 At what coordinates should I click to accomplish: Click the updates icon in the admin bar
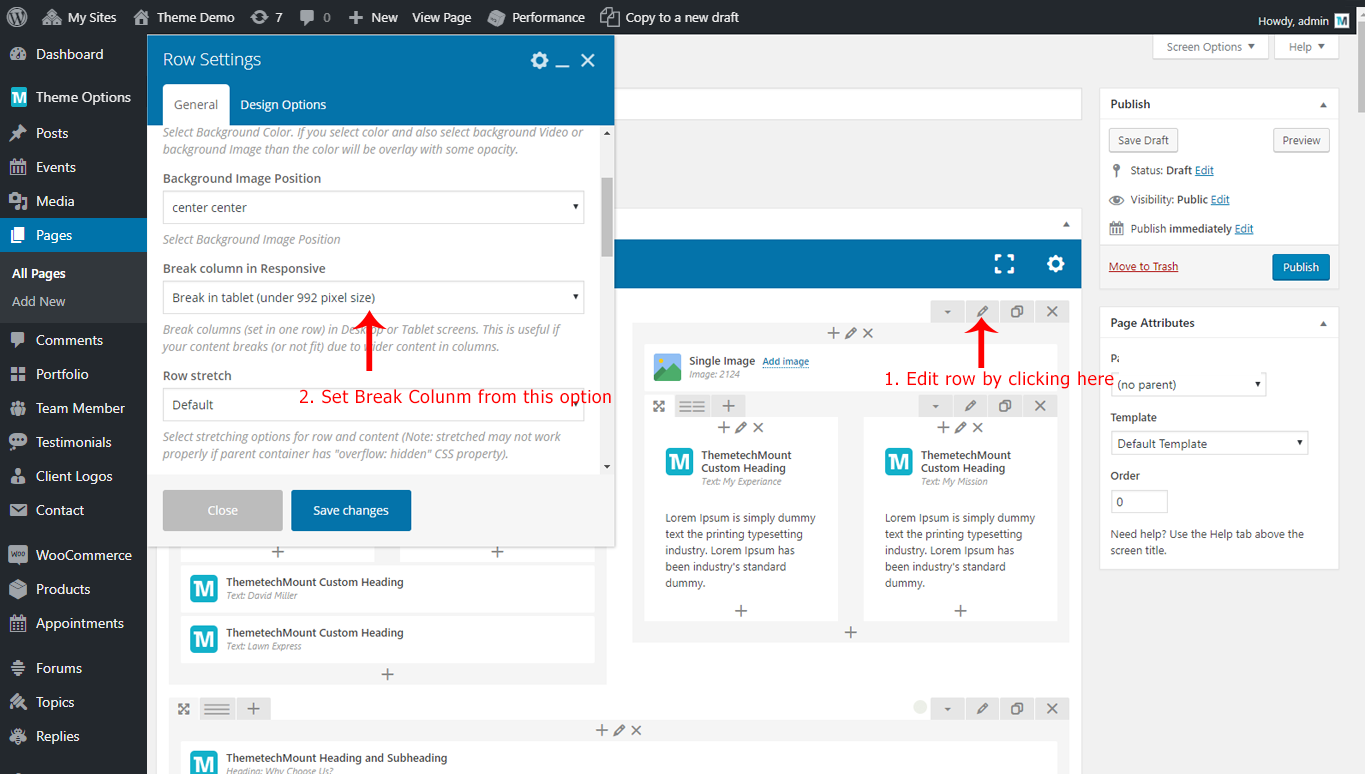(266, 17)
